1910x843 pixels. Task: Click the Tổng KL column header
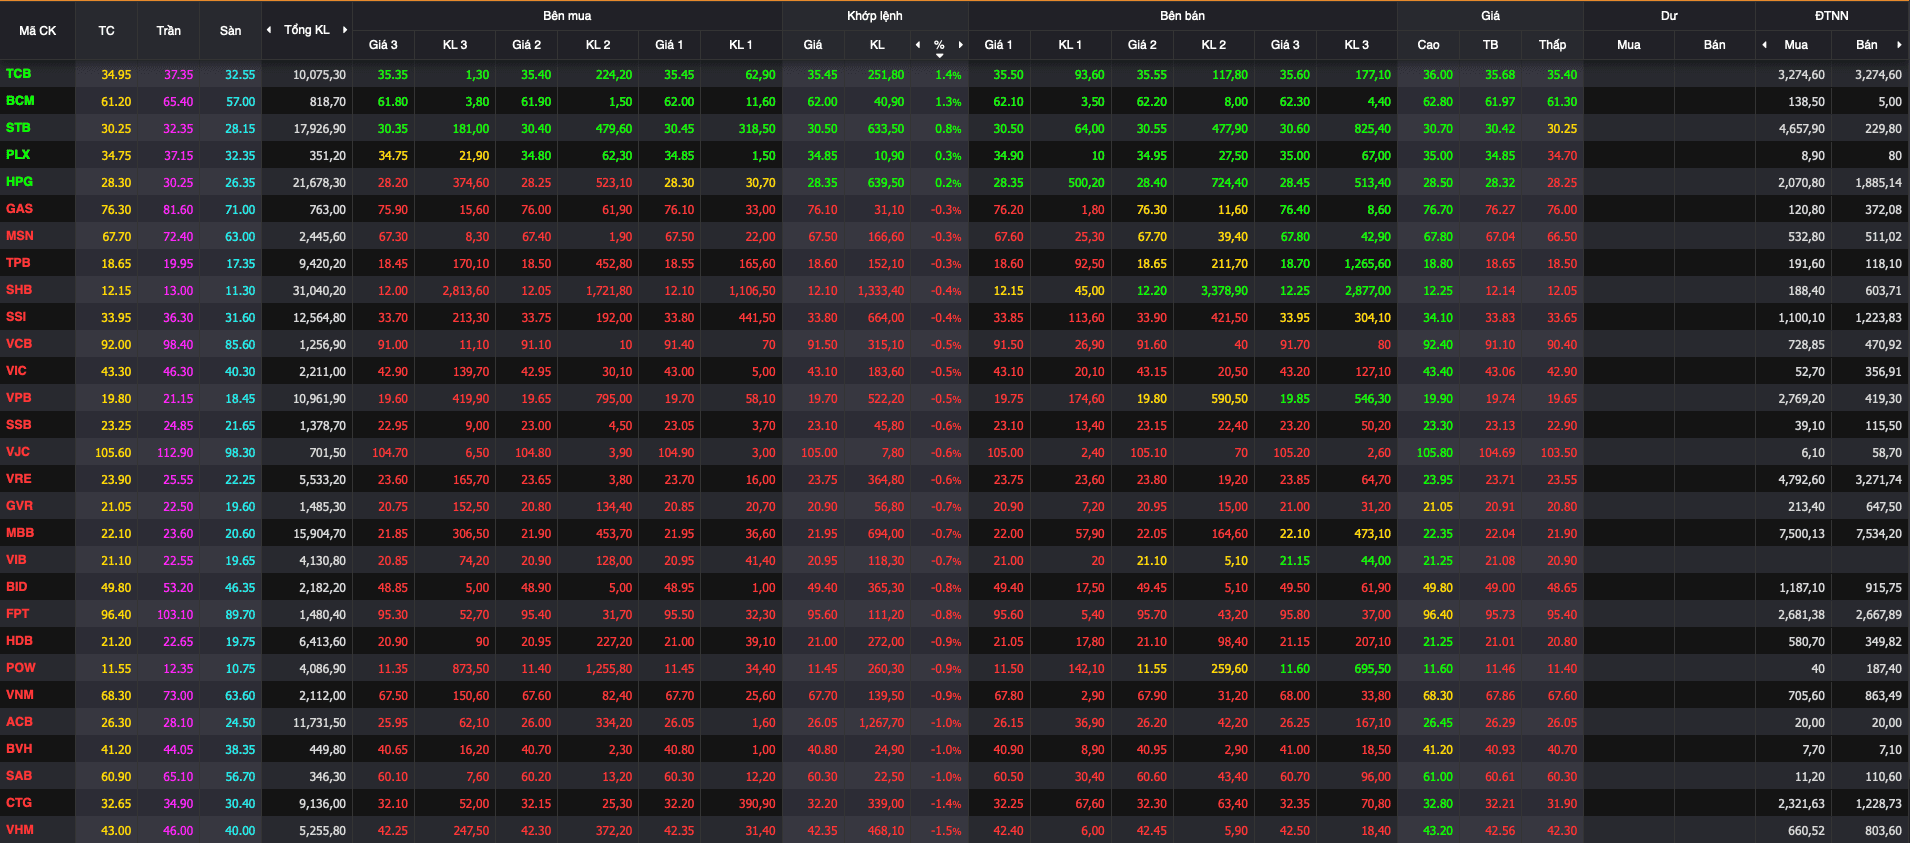pos(306,30)
